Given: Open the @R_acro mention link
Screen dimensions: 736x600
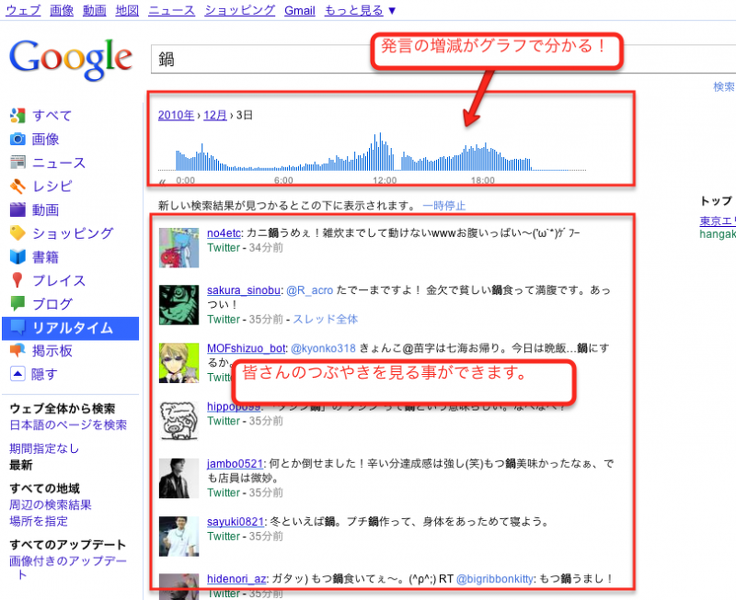Looking at the screenshot, I should tap(309, 290).
